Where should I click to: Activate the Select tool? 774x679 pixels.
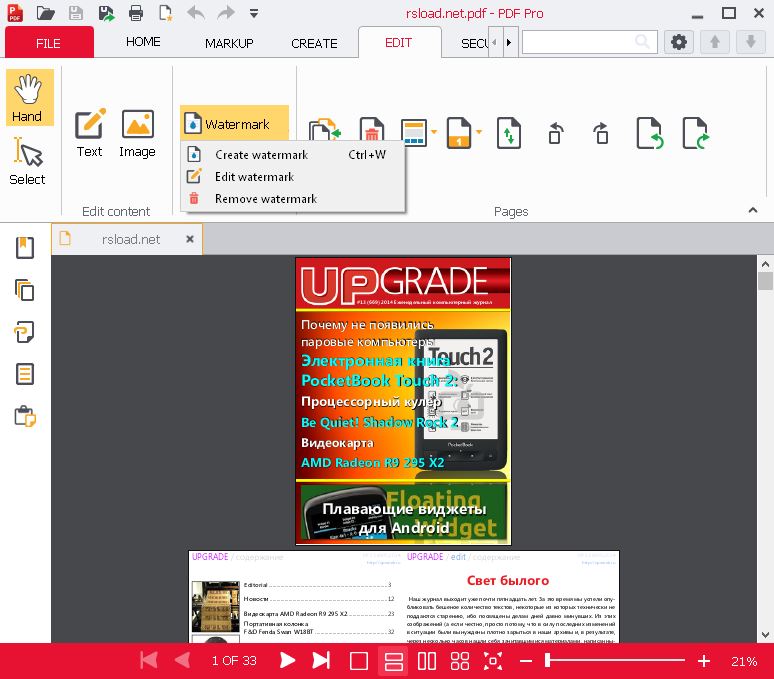(28, 162)
